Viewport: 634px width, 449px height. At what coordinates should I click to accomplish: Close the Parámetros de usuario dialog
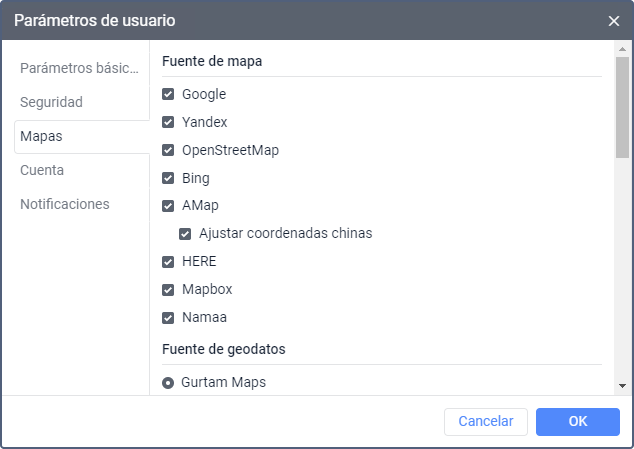click(614, 20)
